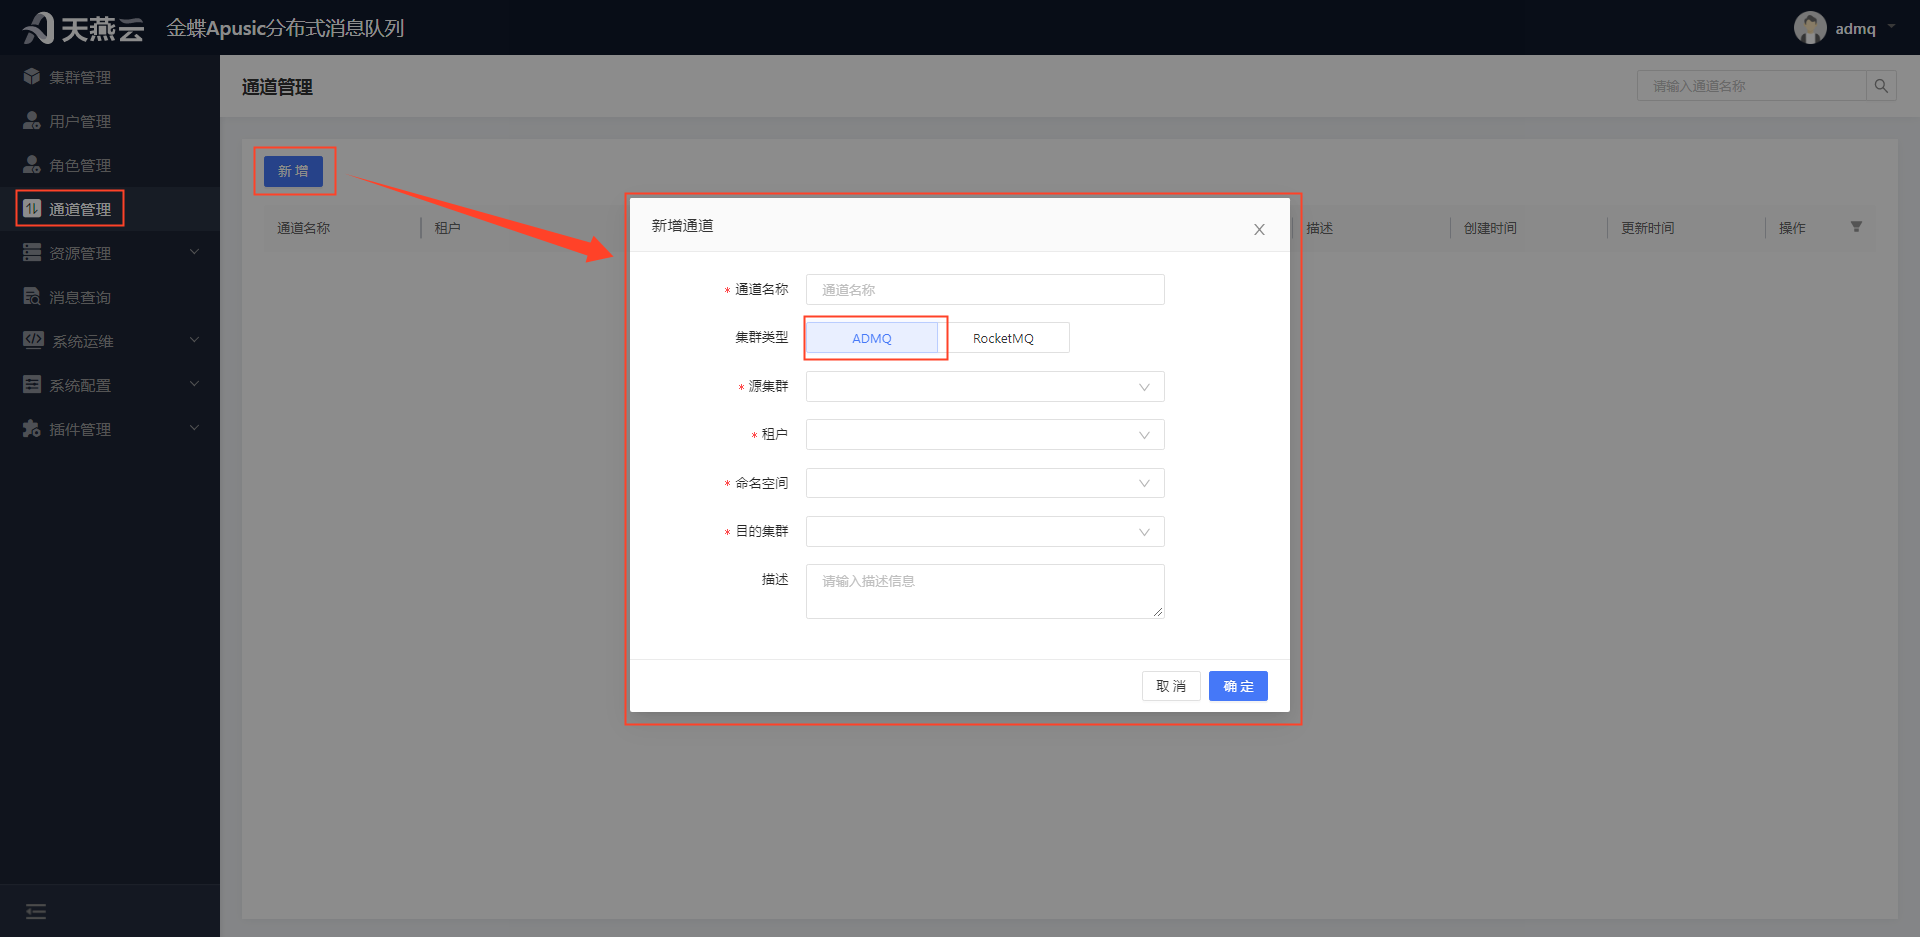Click the 通道名称 input field

pos(985,290)
